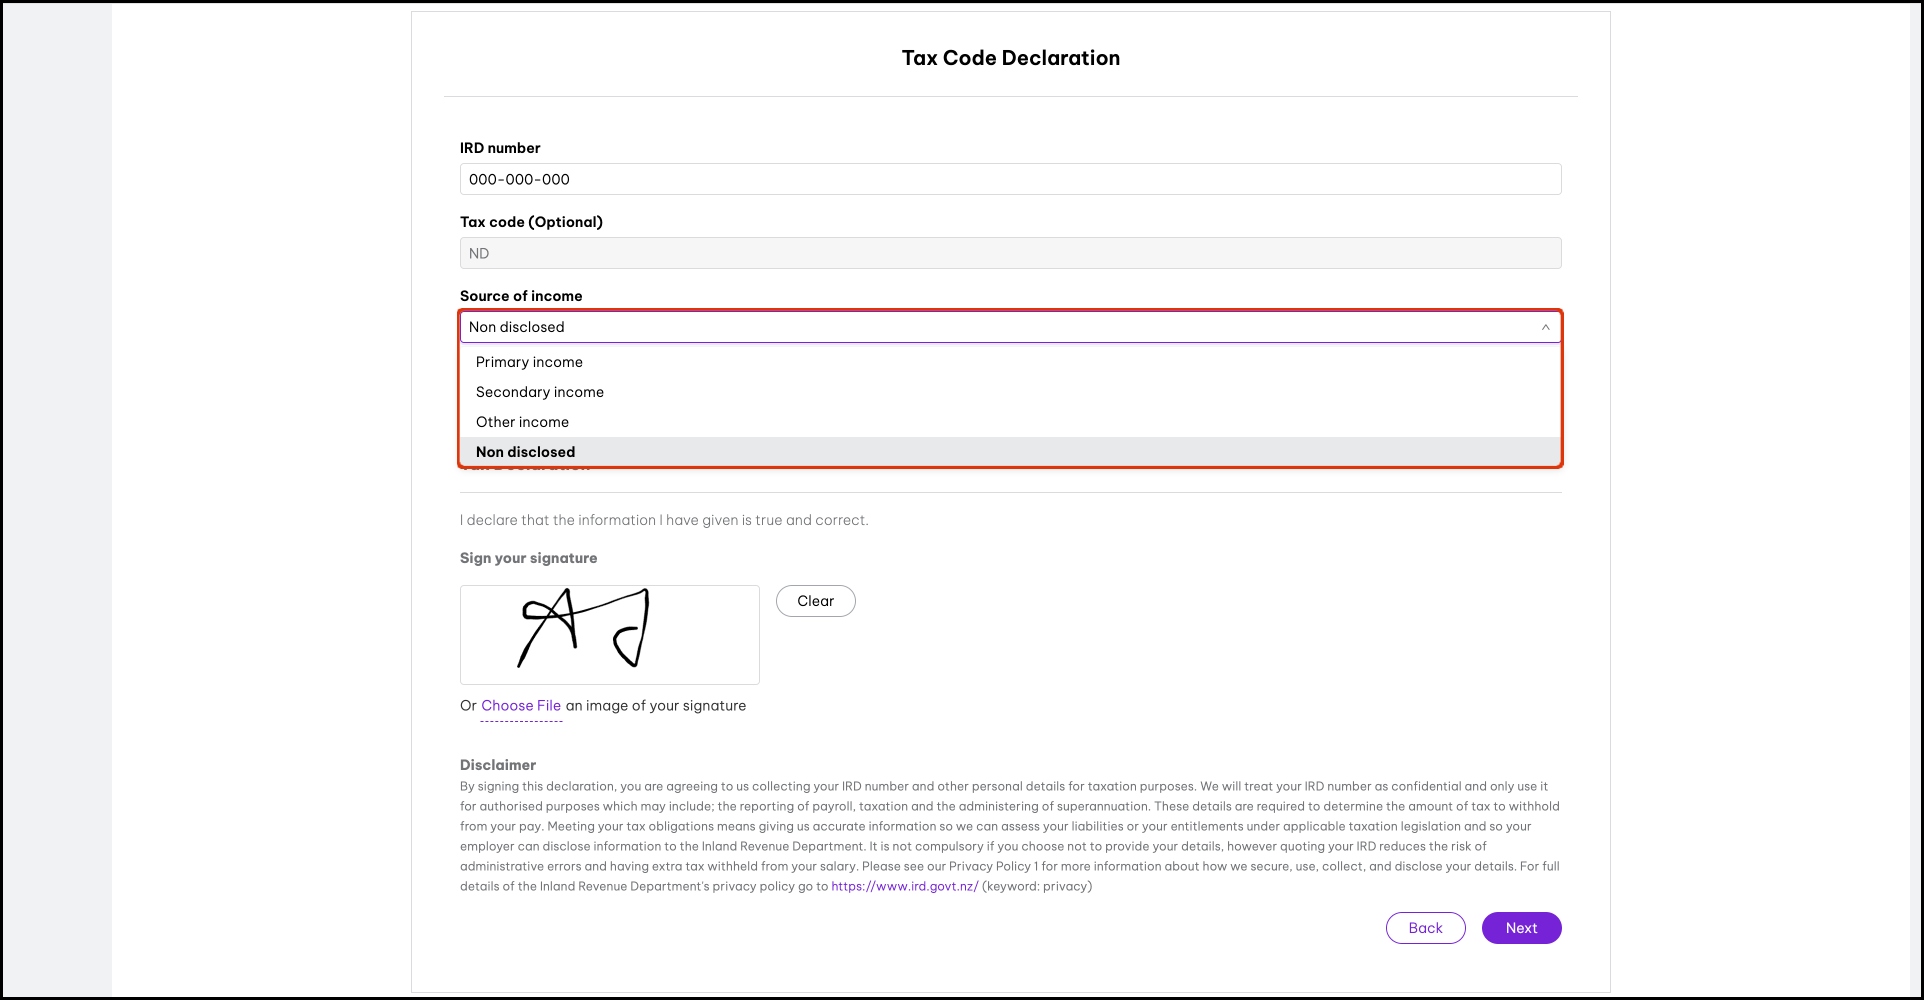Click the disabled Tax code field
1924x1000 pixels.
click(x=1010, y=254)
